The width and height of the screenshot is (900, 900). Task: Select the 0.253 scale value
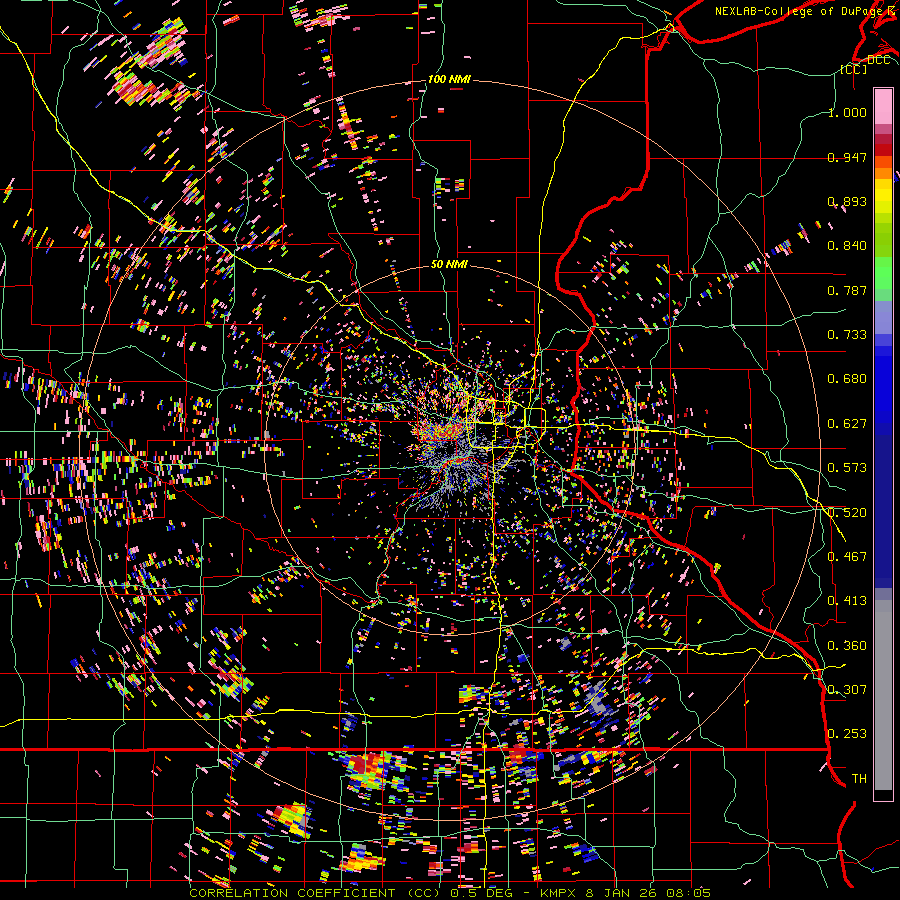847,734
